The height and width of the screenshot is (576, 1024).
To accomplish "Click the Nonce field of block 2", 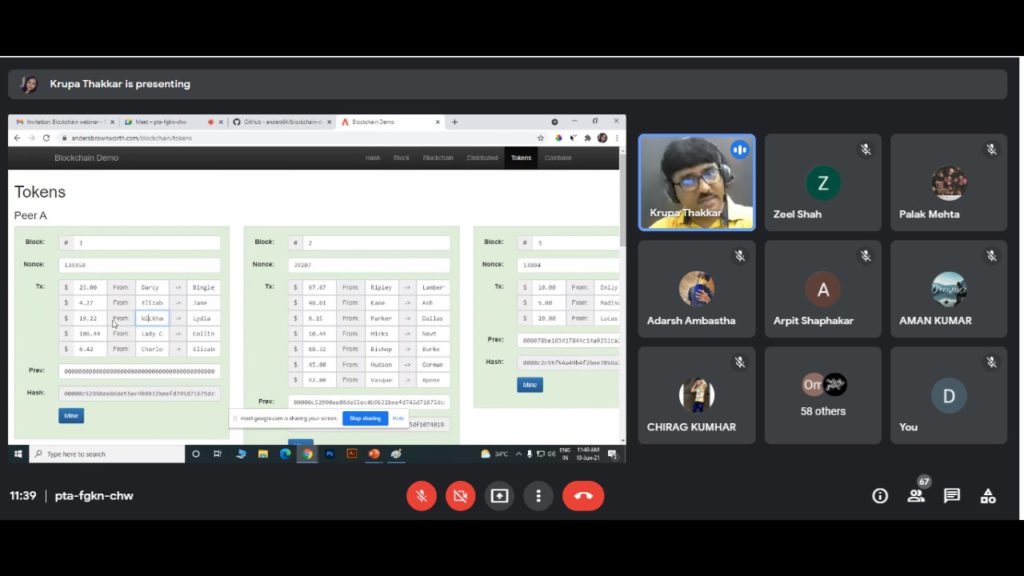I will click(x=368, y=265).
